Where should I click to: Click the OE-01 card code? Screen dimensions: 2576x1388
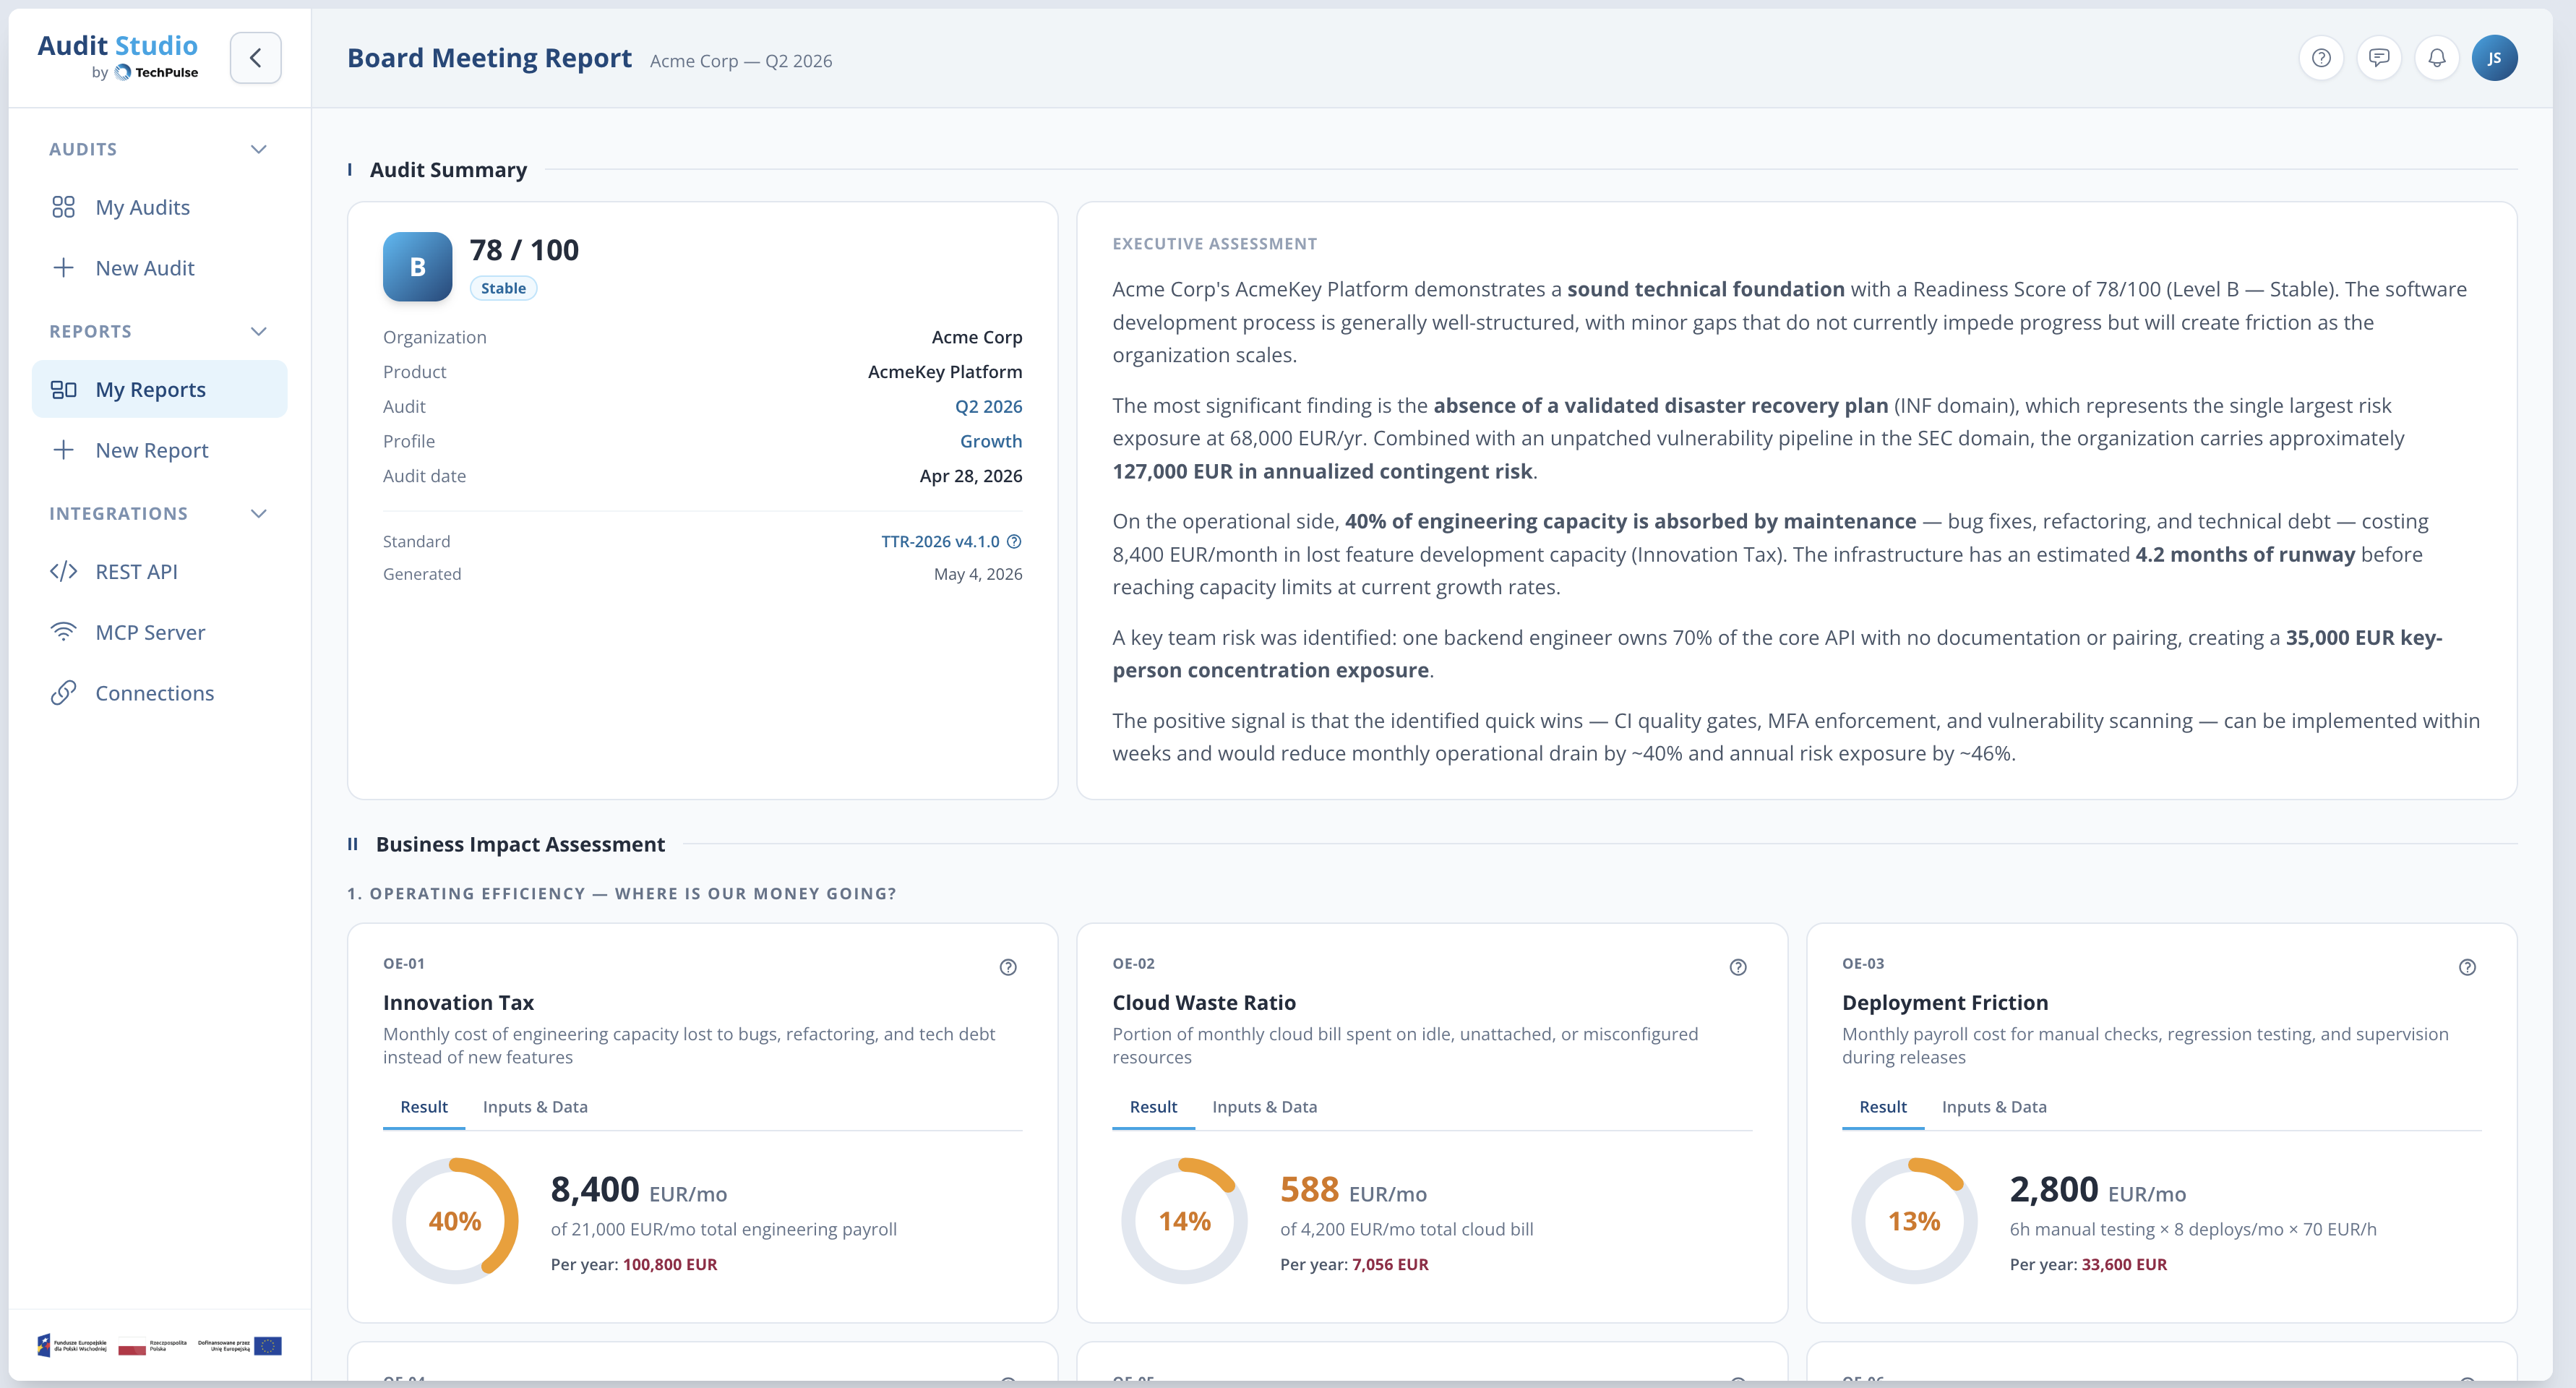point(404,964)
